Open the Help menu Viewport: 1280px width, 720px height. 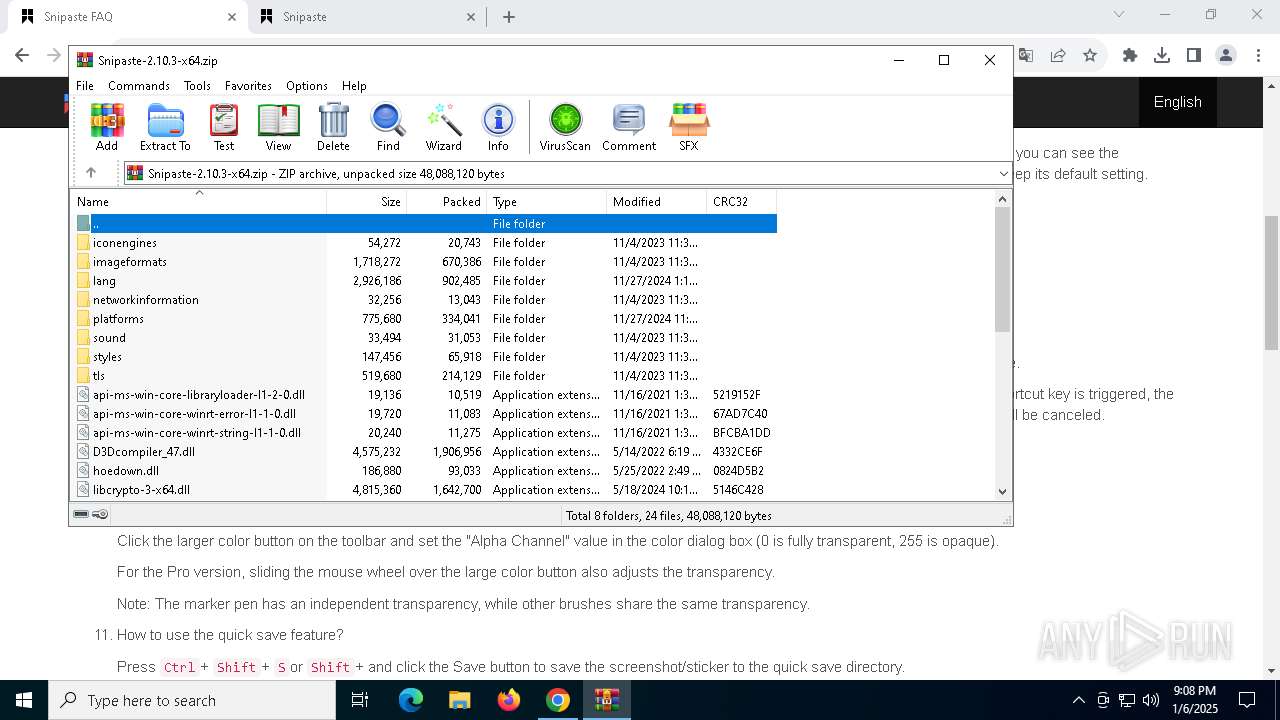(x=354, y=86)
